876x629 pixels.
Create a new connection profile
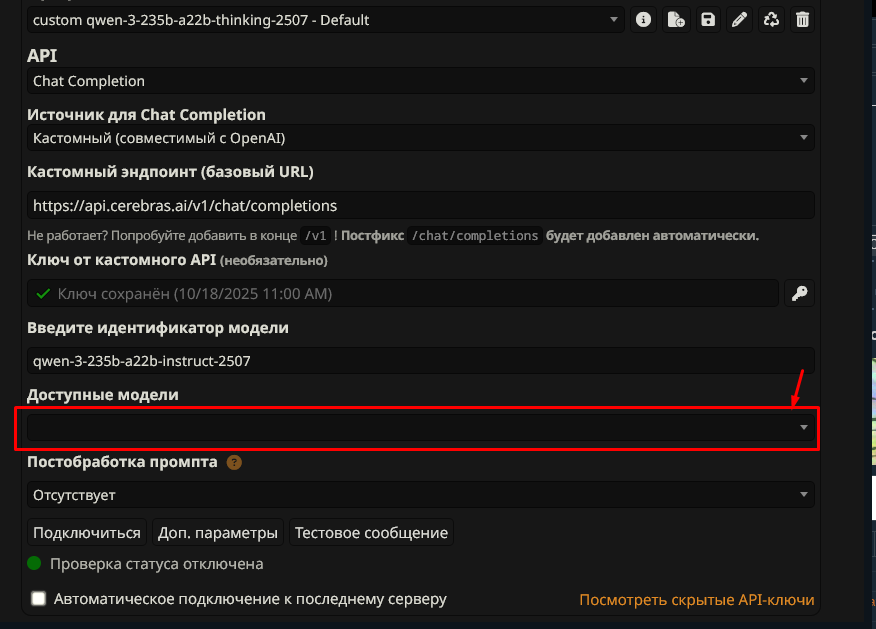coord(676,19)
